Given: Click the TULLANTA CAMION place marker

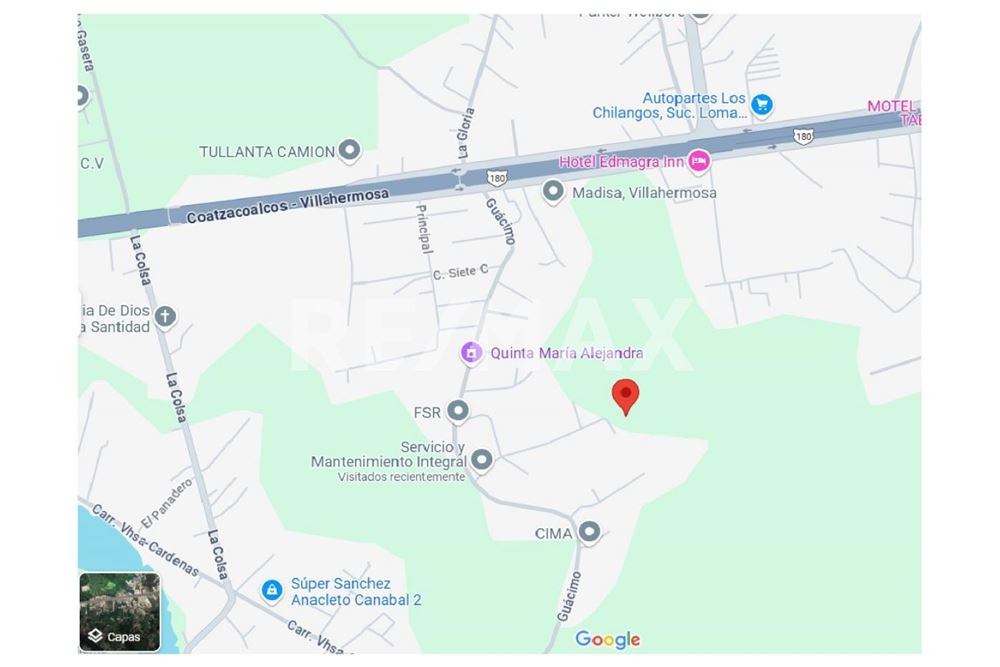Looking at the screenshot, I should (x=349, y=150).
